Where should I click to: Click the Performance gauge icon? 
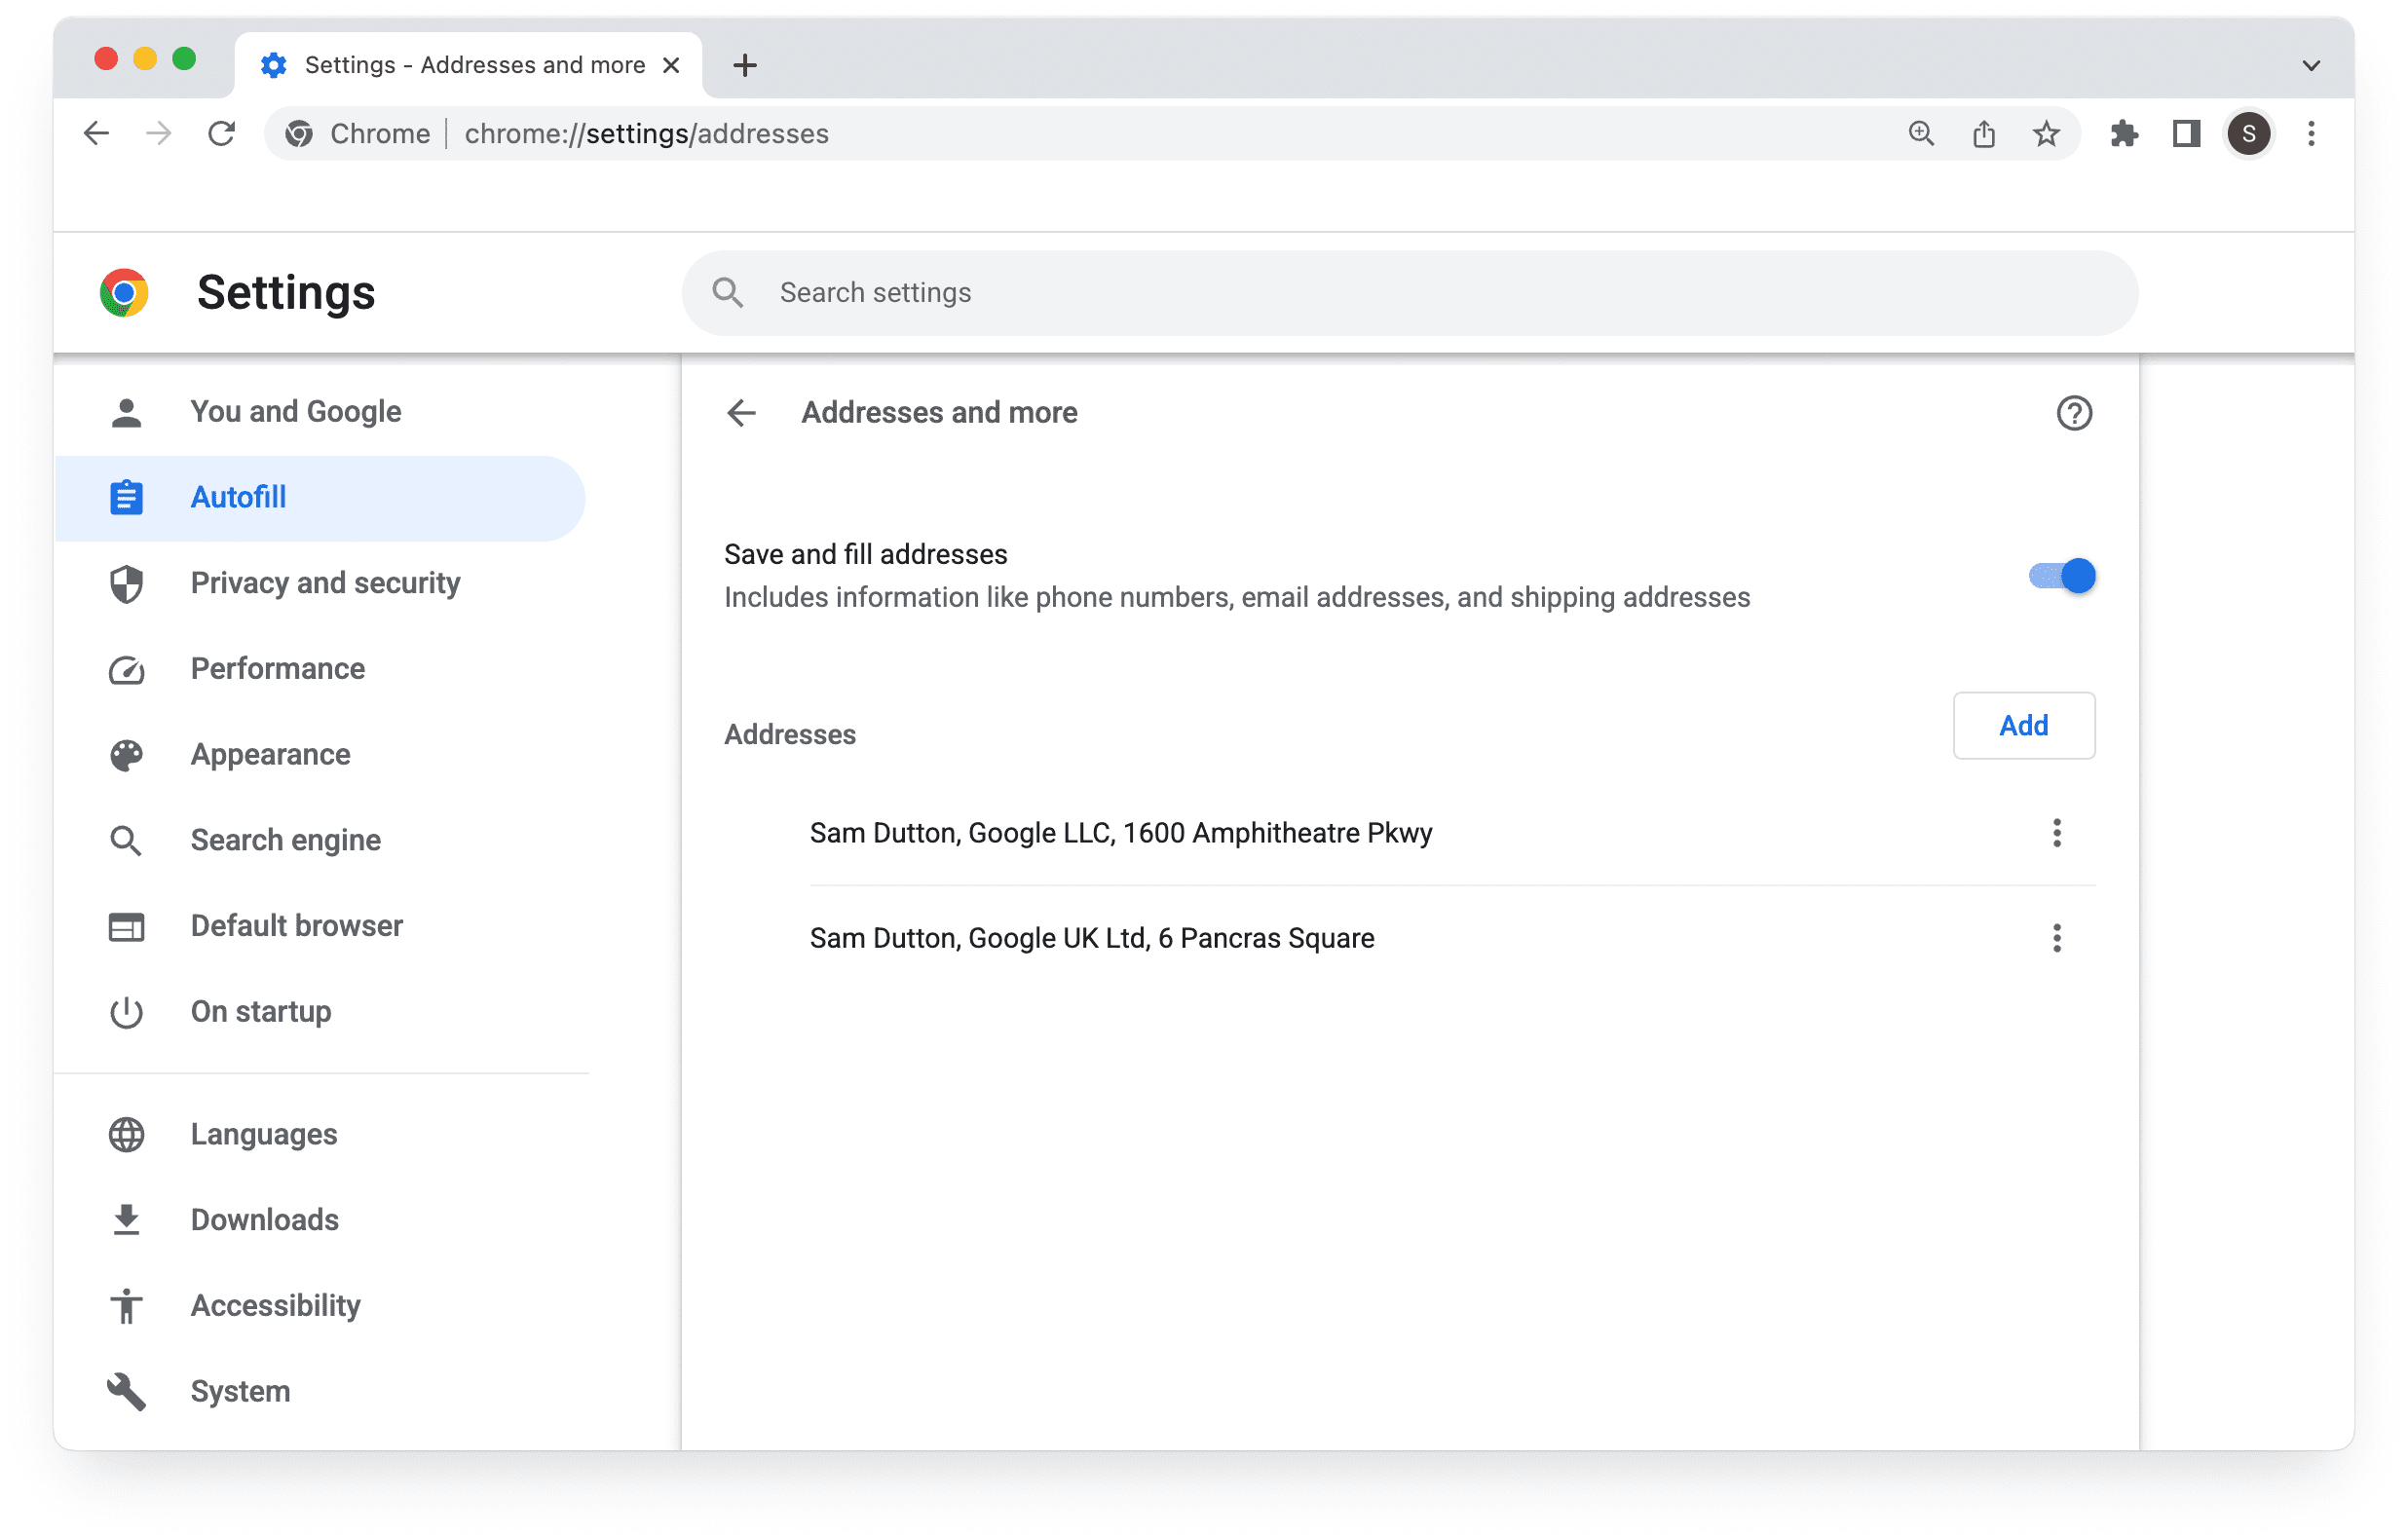pos(125,668)
